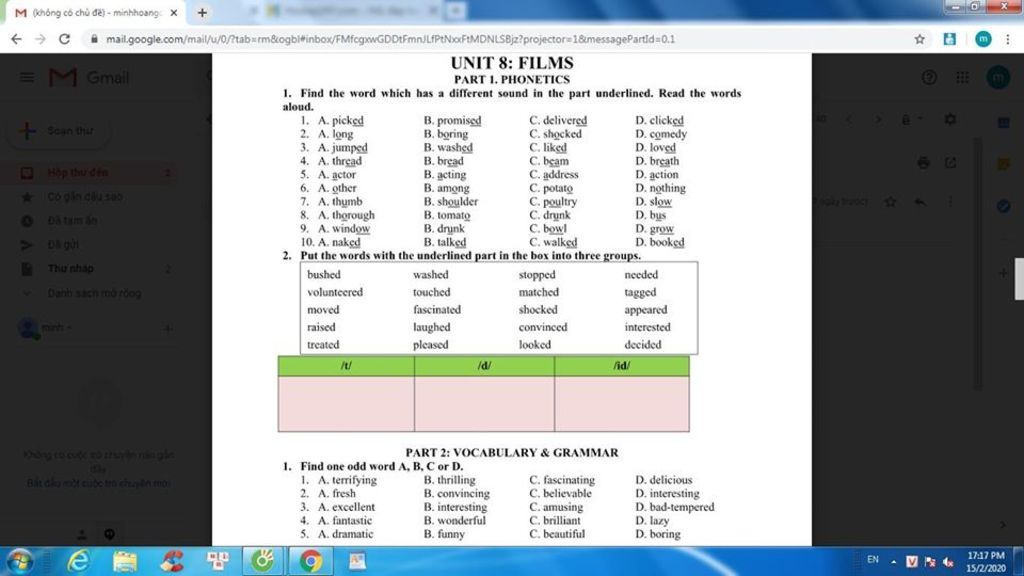Click the Gmail logo
The width and height of the screenshot is (1024, 576).
coord(89,78)
